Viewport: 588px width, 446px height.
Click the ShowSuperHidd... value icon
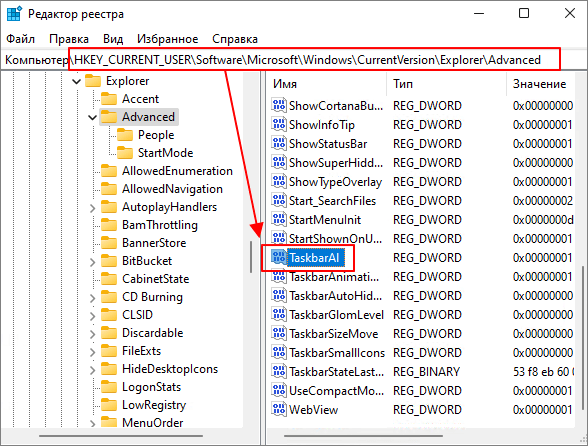point(279,162)
